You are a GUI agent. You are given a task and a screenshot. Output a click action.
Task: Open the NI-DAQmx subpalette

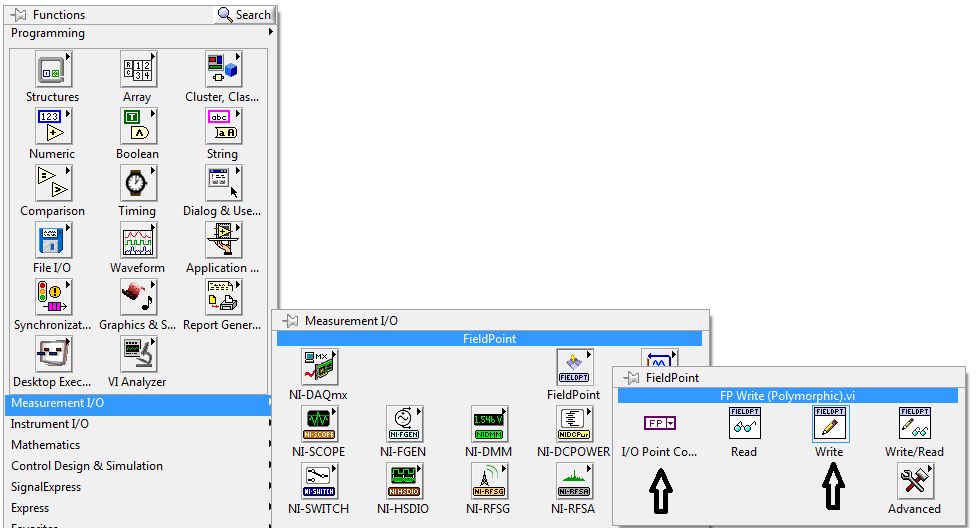(x=319, y=367)
